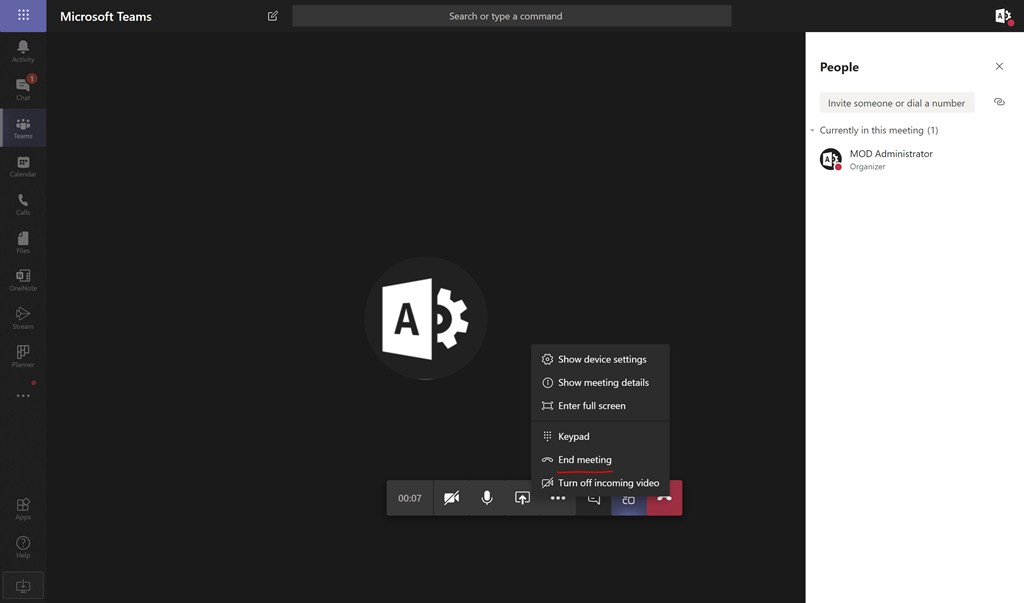Open the Activity feed

point(22,48)
